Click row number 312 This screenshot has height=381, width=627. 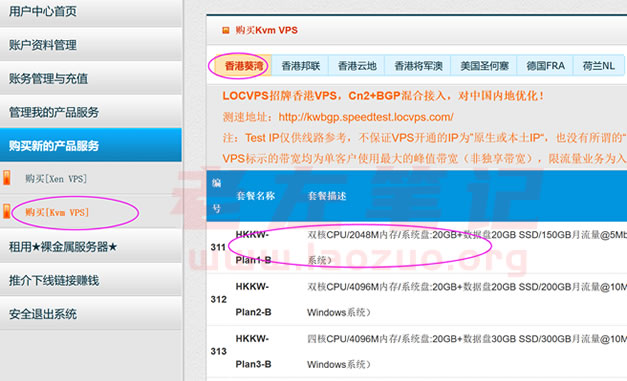click(218, 299)
